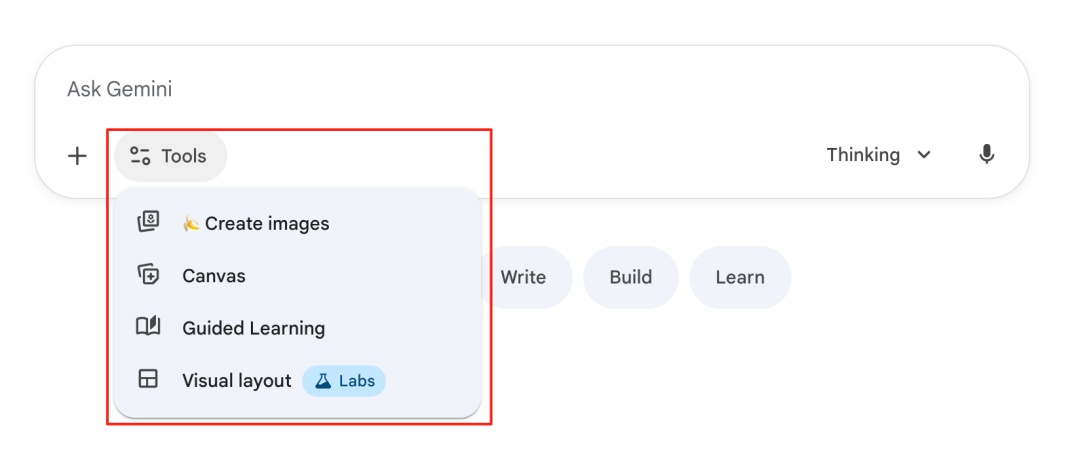Click the image stack icon beside Create images
This screenshot has height=457, width=1080.
[148, 223]
